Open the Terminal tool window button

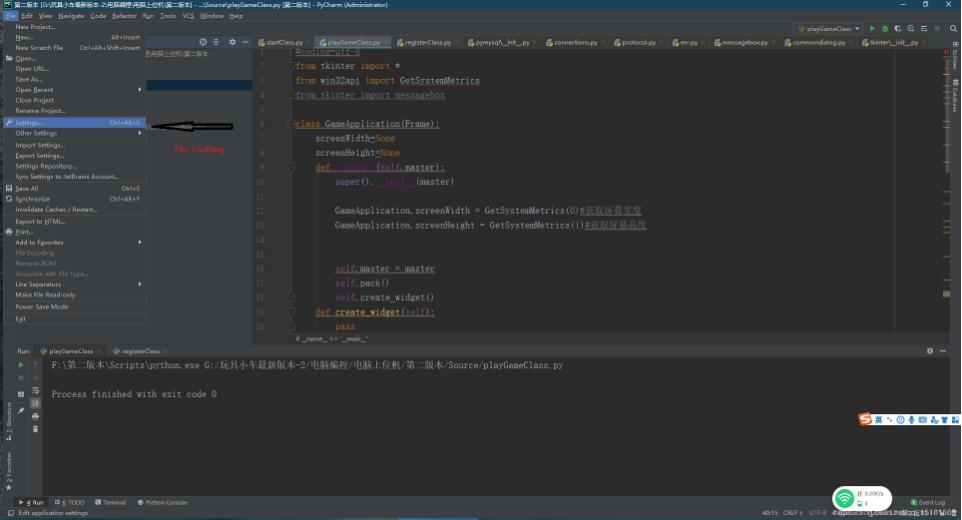point(110,502)
